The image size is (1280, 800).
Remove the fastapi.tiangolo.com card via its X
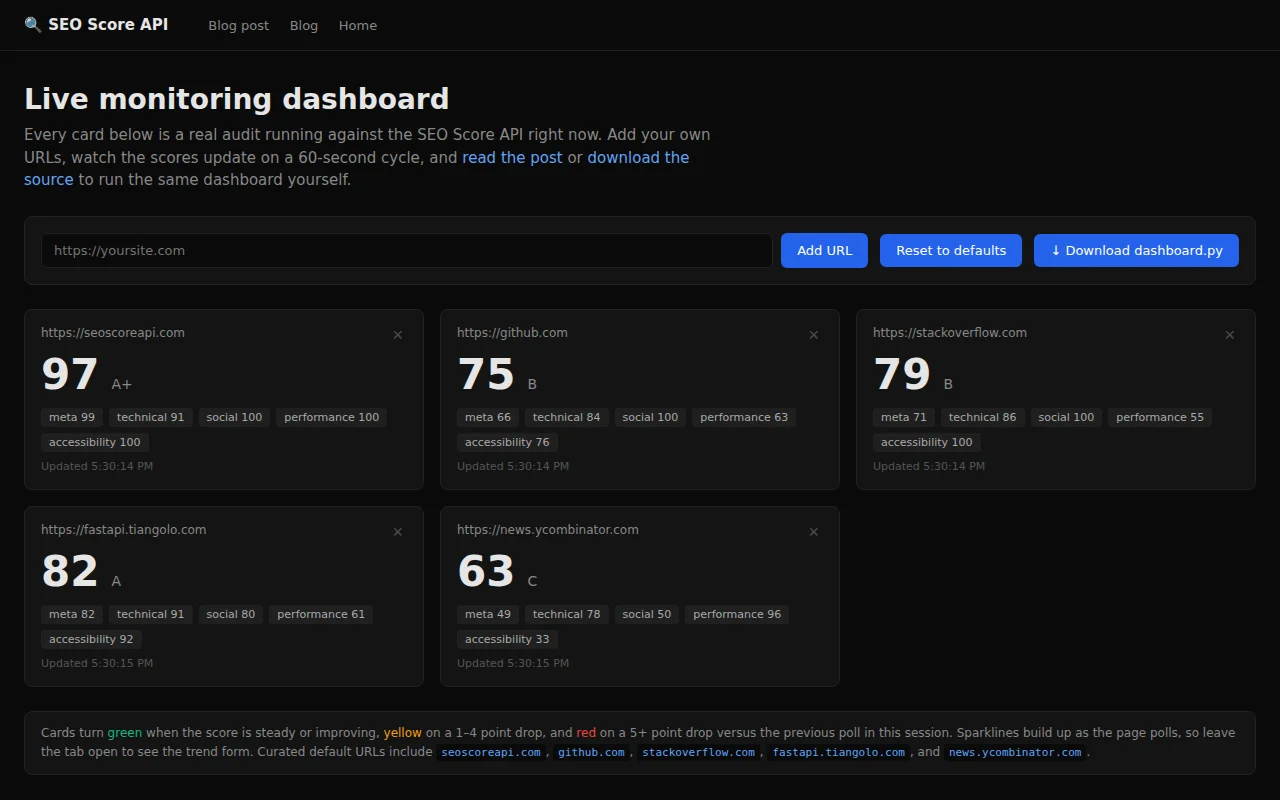pos(398,532)
